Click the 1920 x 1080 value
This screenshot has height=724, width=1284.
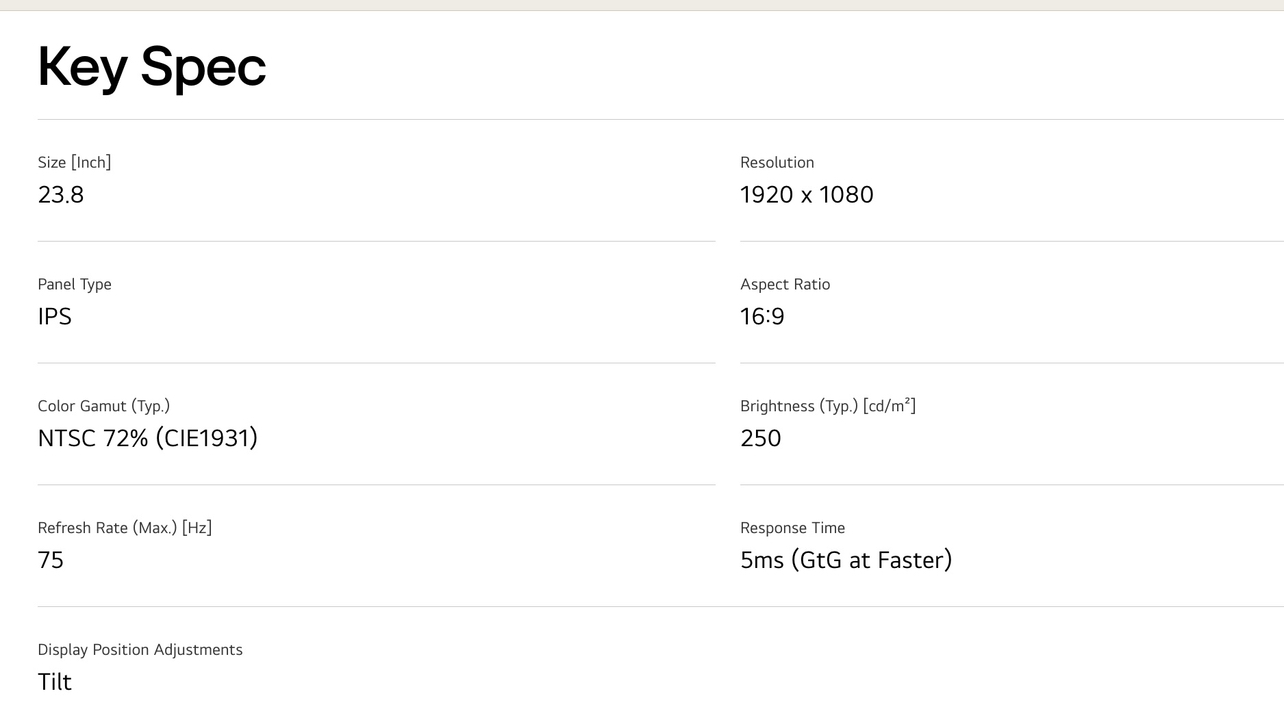(x=806, y=194)
